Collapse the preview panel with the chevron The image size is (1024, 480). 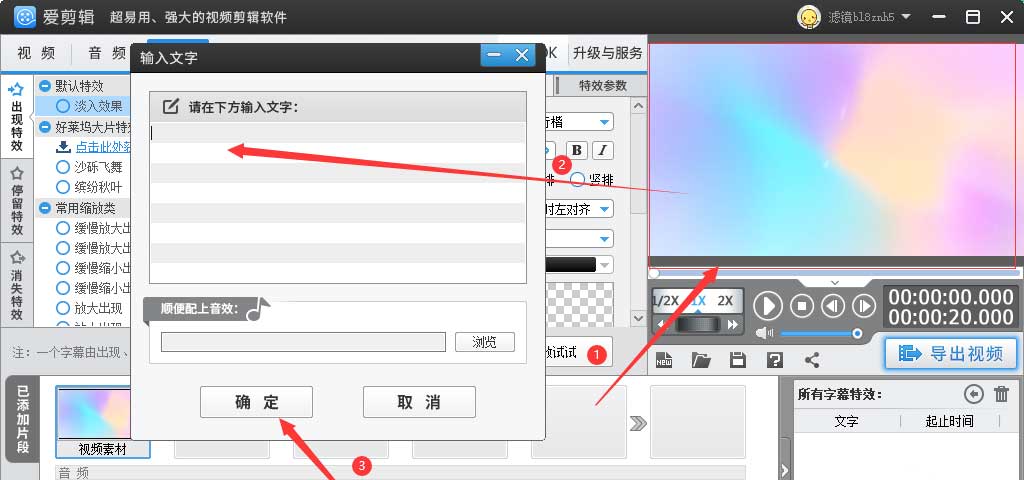[x=835, y=283]
